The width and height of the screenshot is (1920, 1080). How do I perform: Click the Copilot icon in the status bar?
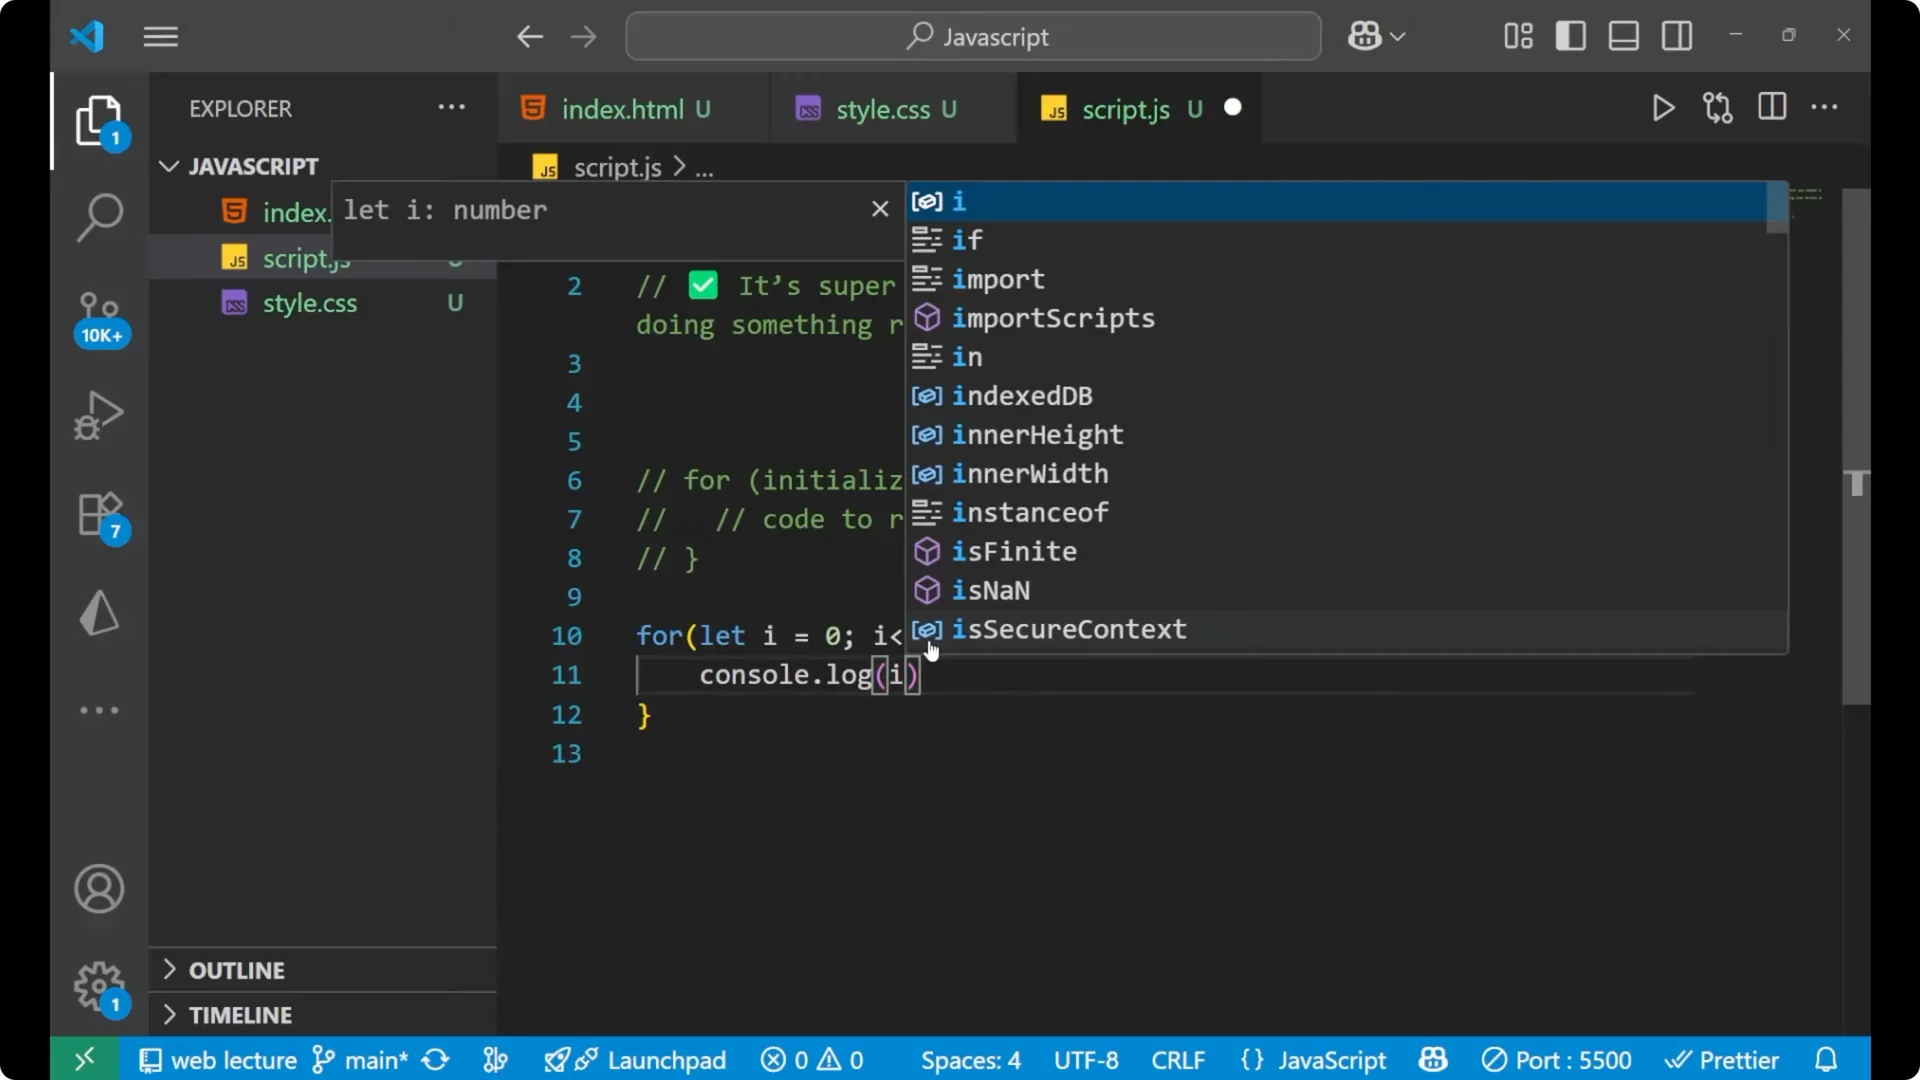pyautogui.click(x=1432, y=1059)
